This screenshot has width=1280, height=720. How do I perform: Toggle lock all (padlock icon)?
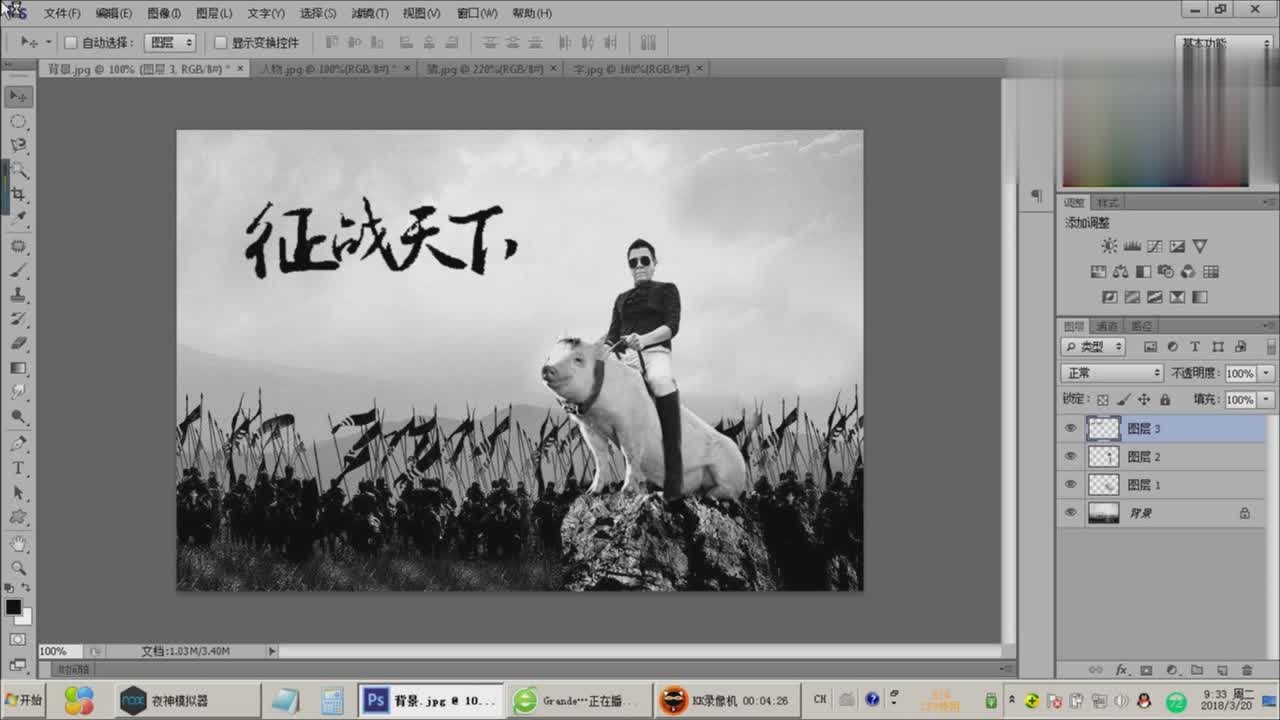(x=1165, y=400)
